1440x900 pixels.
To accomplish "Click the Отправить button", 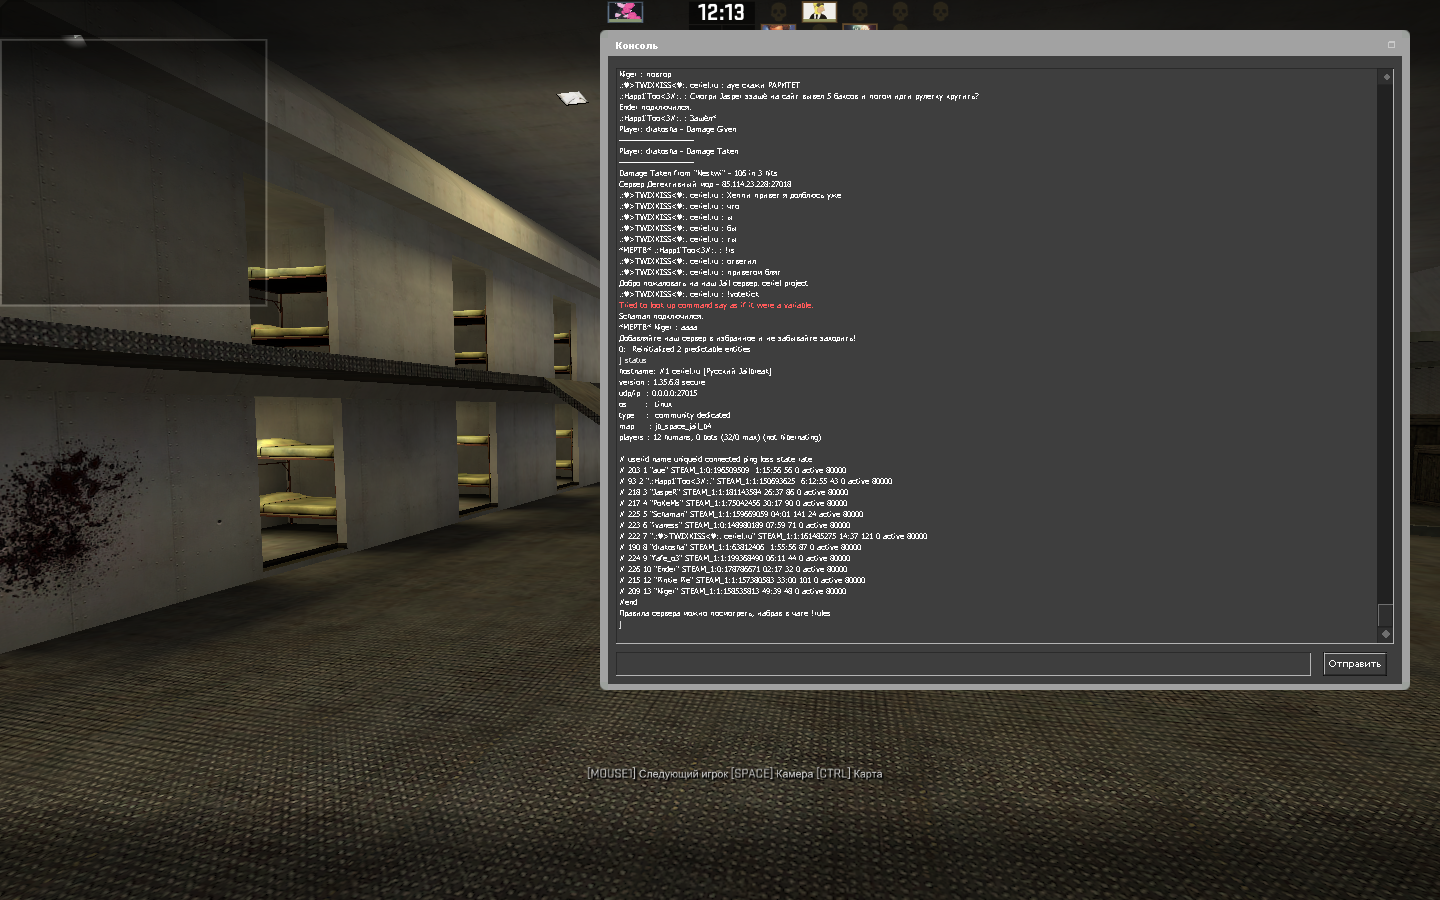I will click(1354, 664).
